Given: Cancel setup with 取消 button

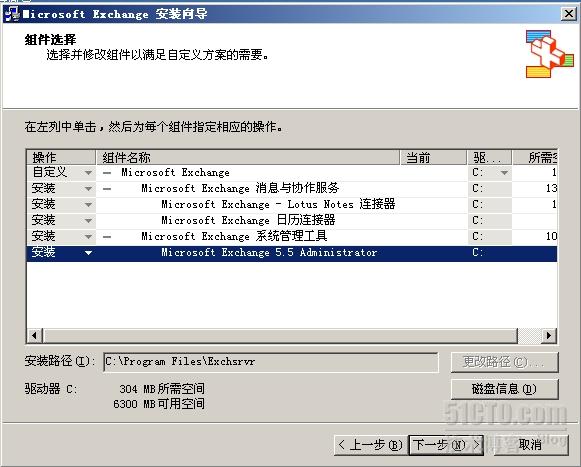Looking at the screenshot, I should coord(530,445).
